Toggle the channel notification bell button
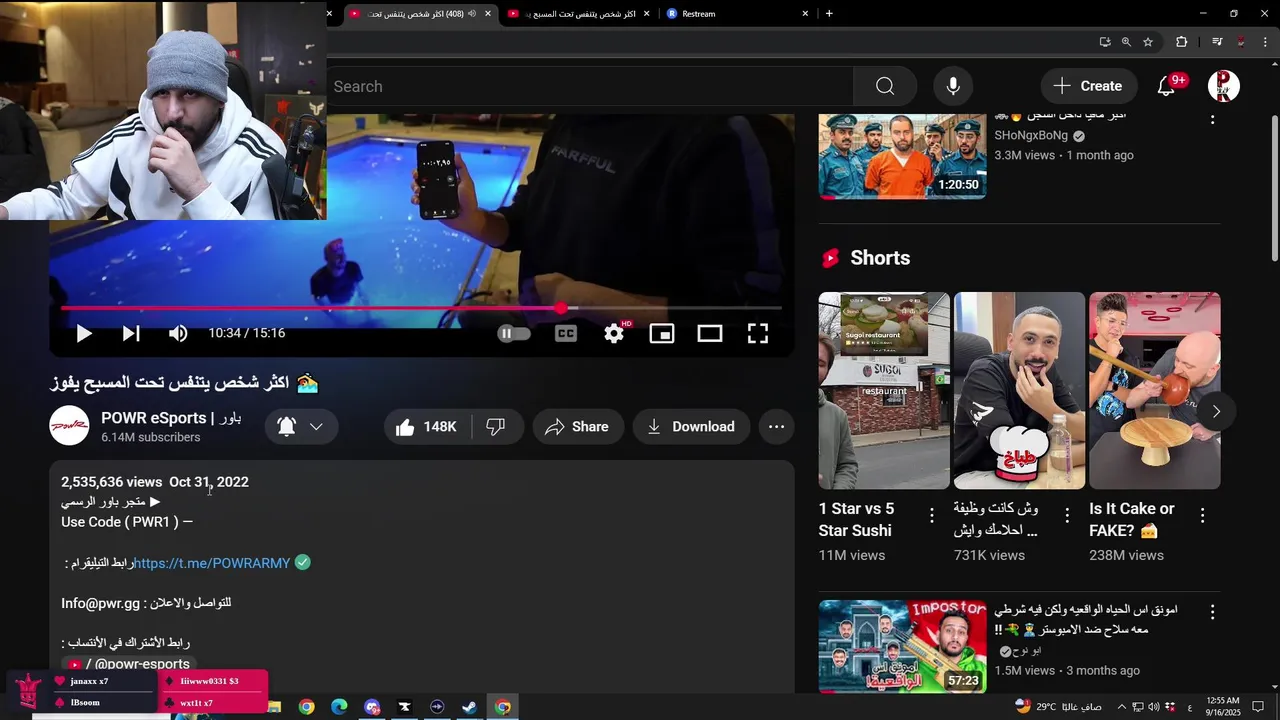The image size is (1280, 720). (x=301, y=427)
